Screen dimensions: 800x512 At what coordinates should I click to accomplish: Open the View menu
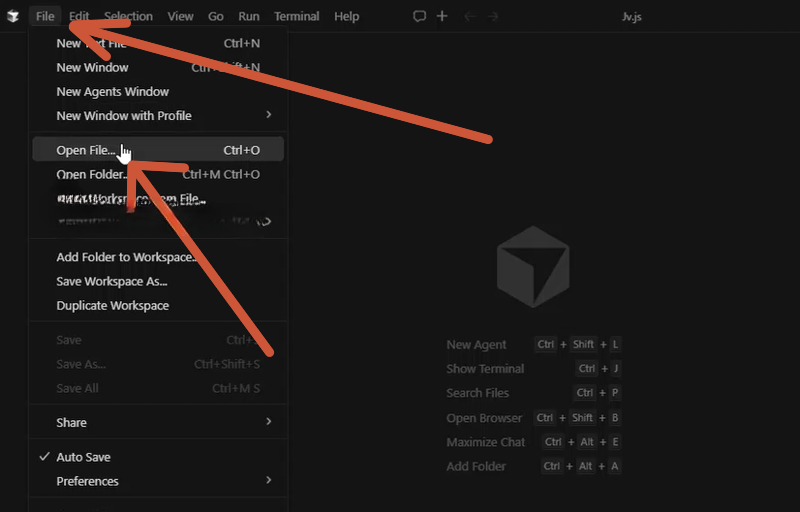coord(181,16)
